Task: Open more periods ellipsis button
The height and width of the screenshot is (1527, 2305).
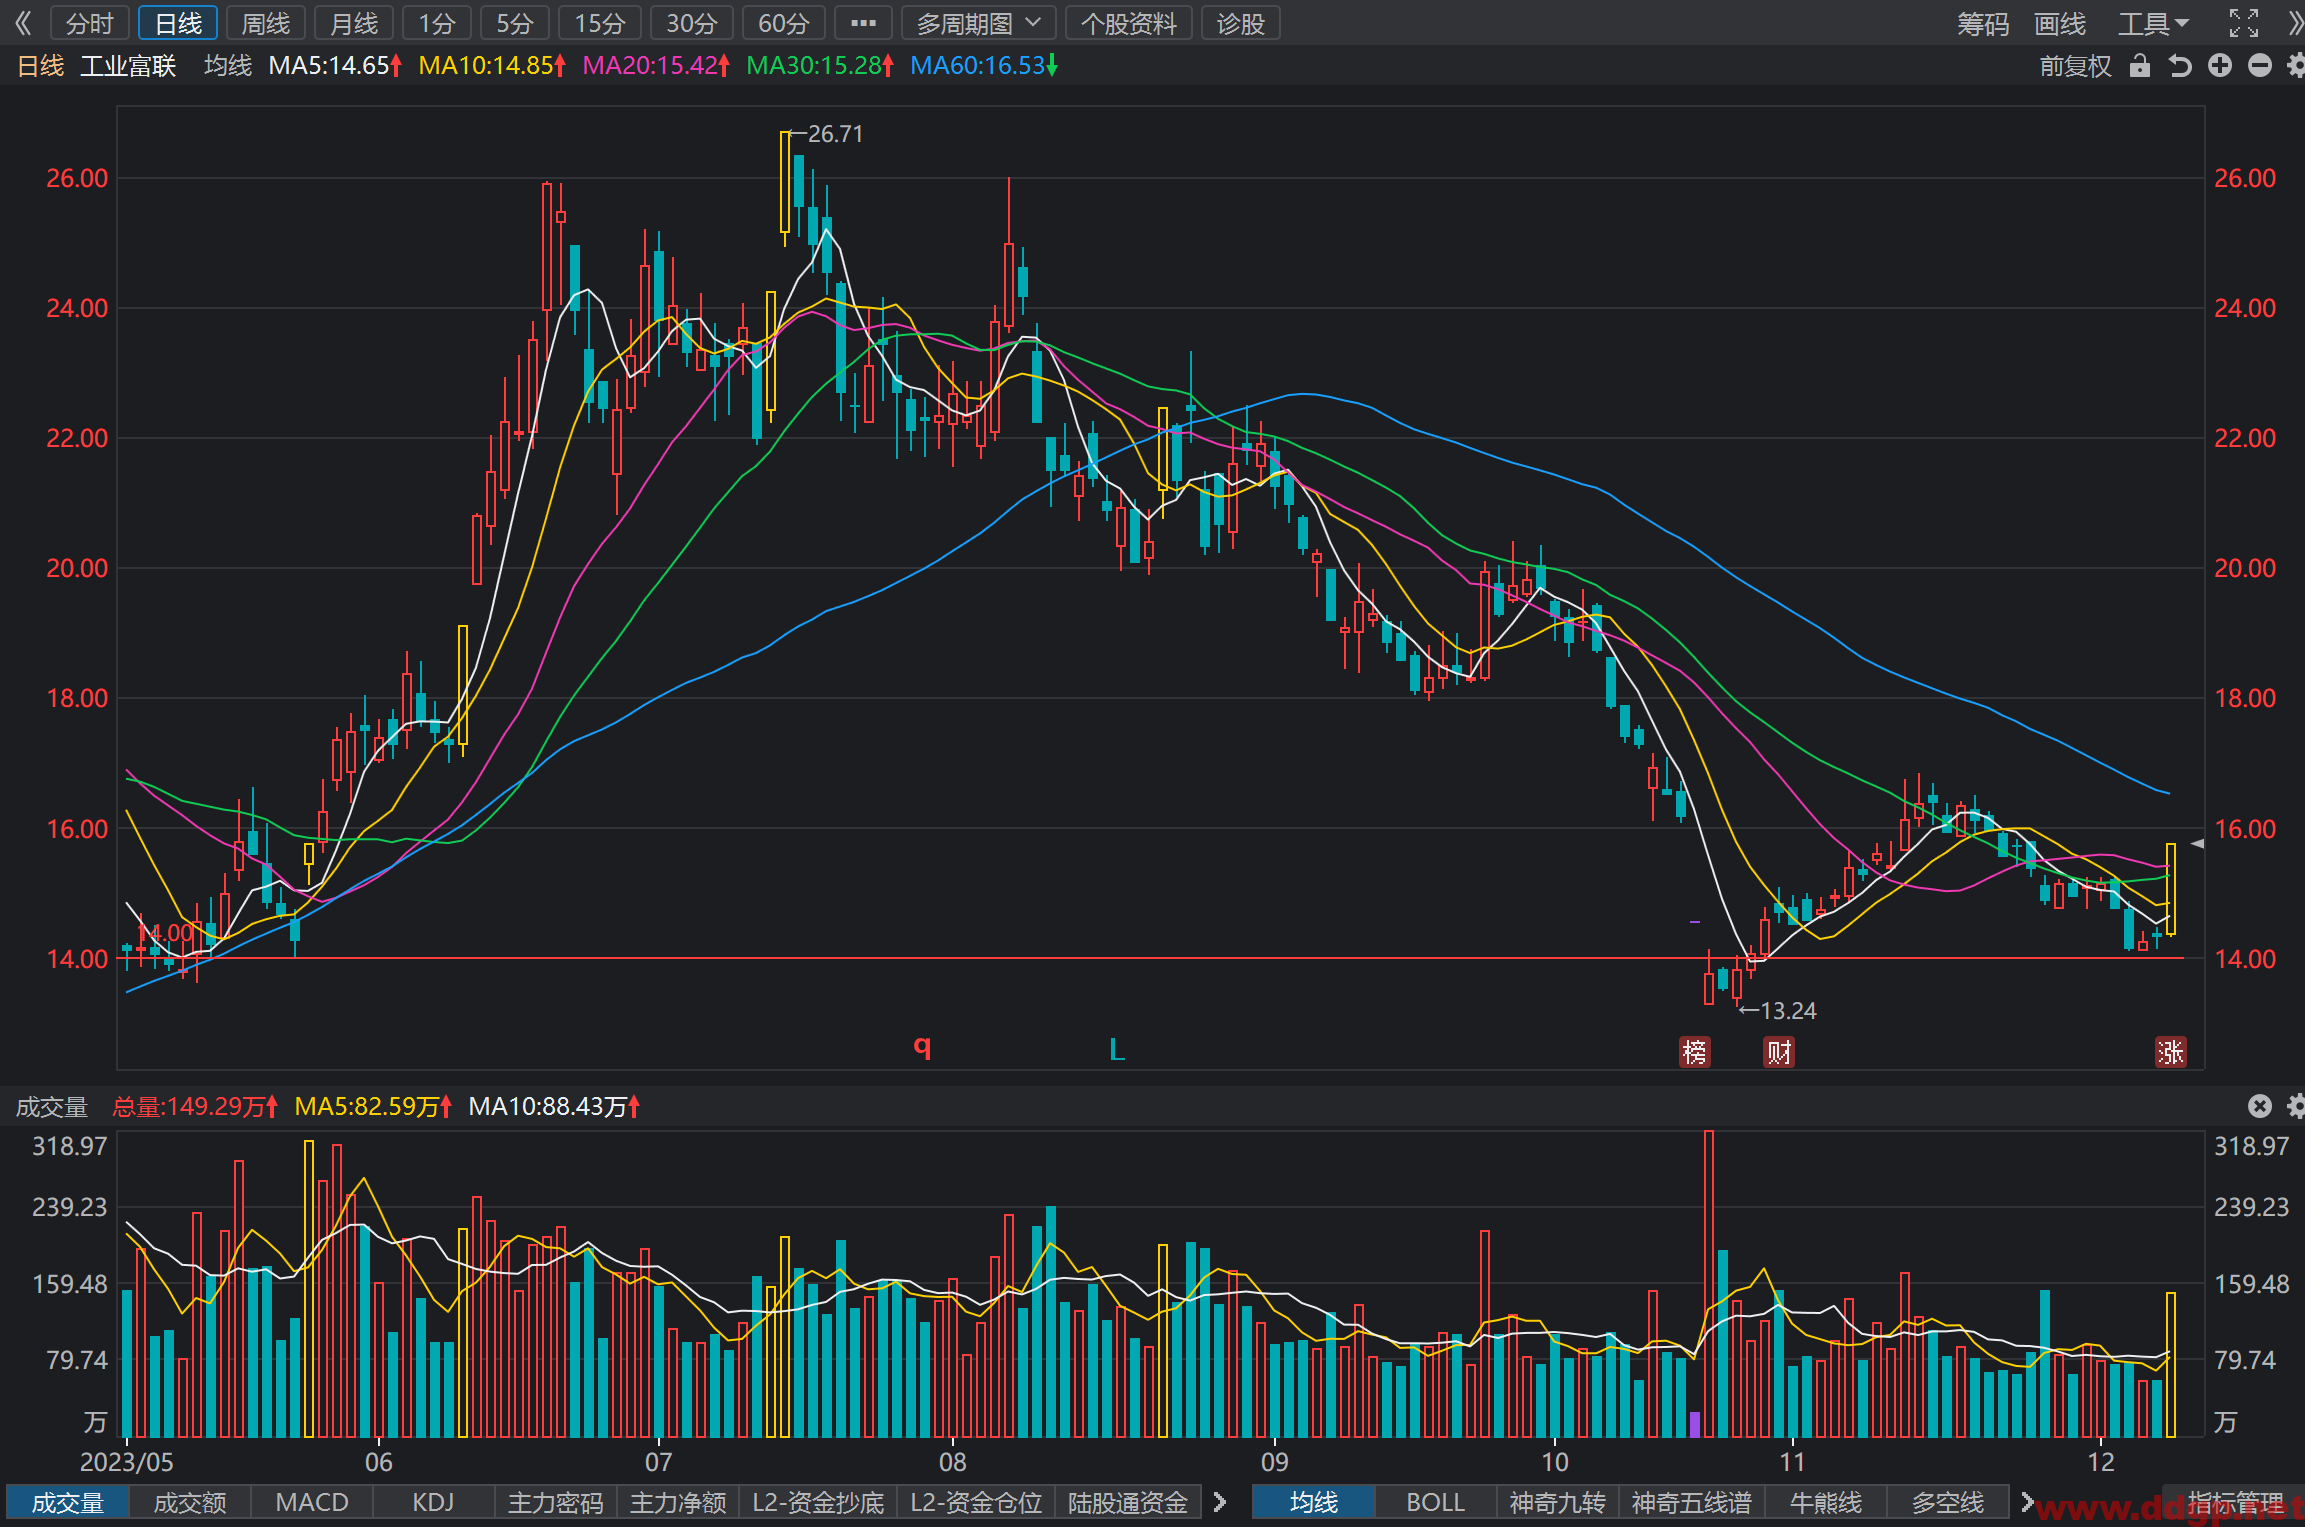Action: click(x=863, y=23)
